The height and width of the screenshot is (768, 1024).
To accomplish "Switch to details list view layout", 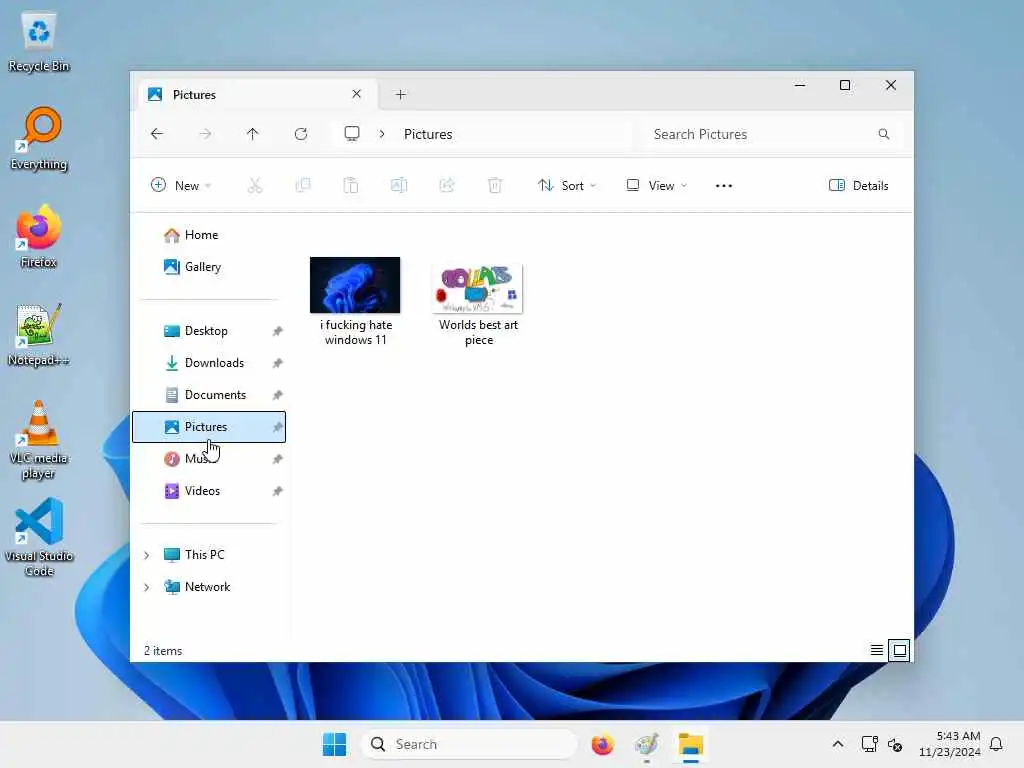I will 877,650.
